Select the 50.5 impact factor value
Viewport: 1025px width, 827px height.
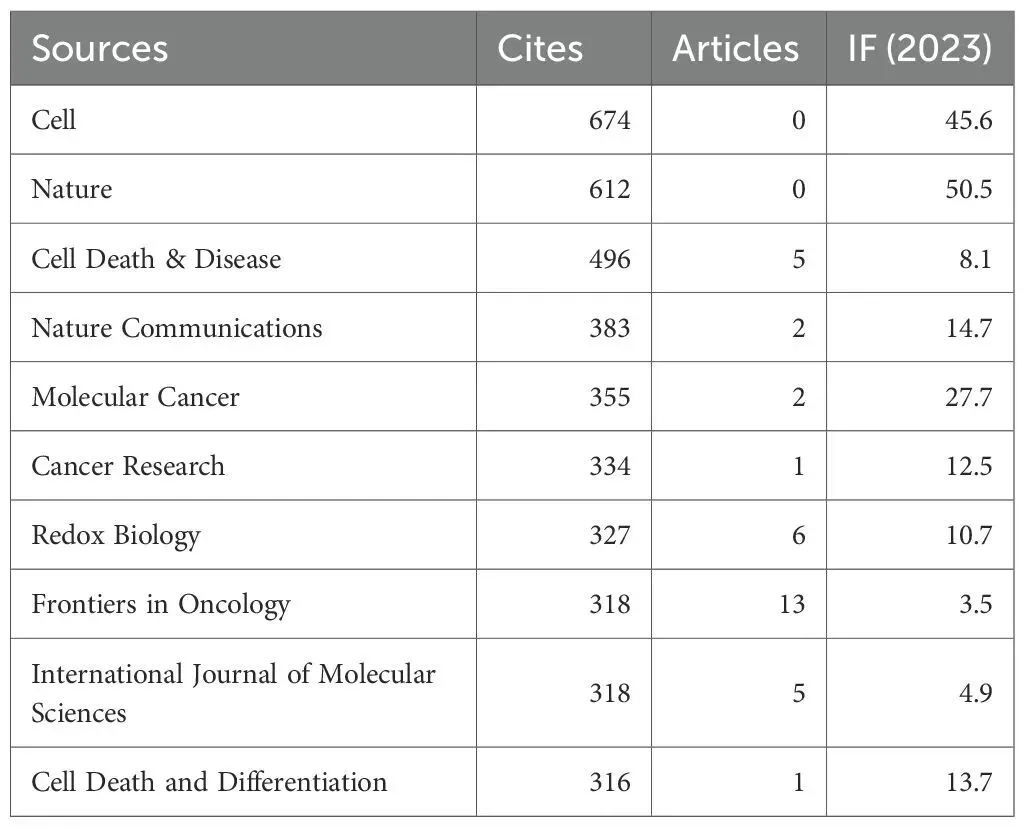[x=969, y=189]
